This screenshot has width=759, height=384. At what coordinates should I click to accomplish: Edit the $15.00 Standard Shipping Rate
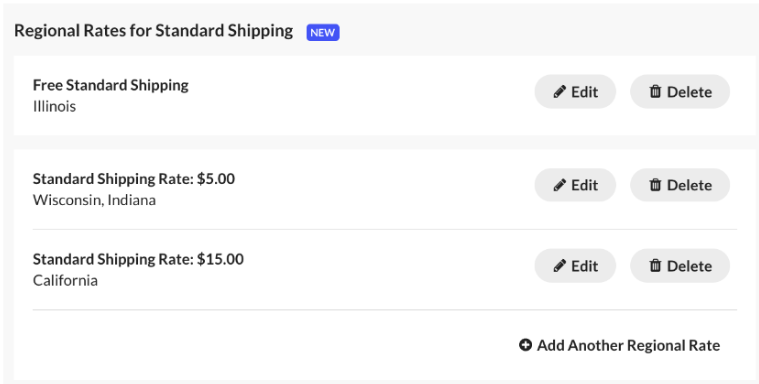pyautogui.click(x=575, y=265)
